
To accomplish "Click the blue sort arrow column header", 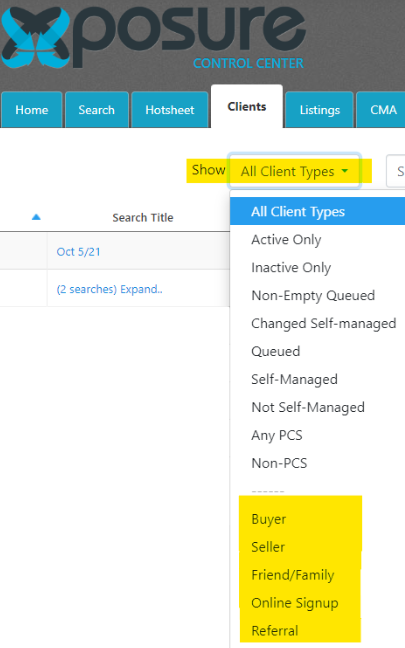I will point(36,217).
